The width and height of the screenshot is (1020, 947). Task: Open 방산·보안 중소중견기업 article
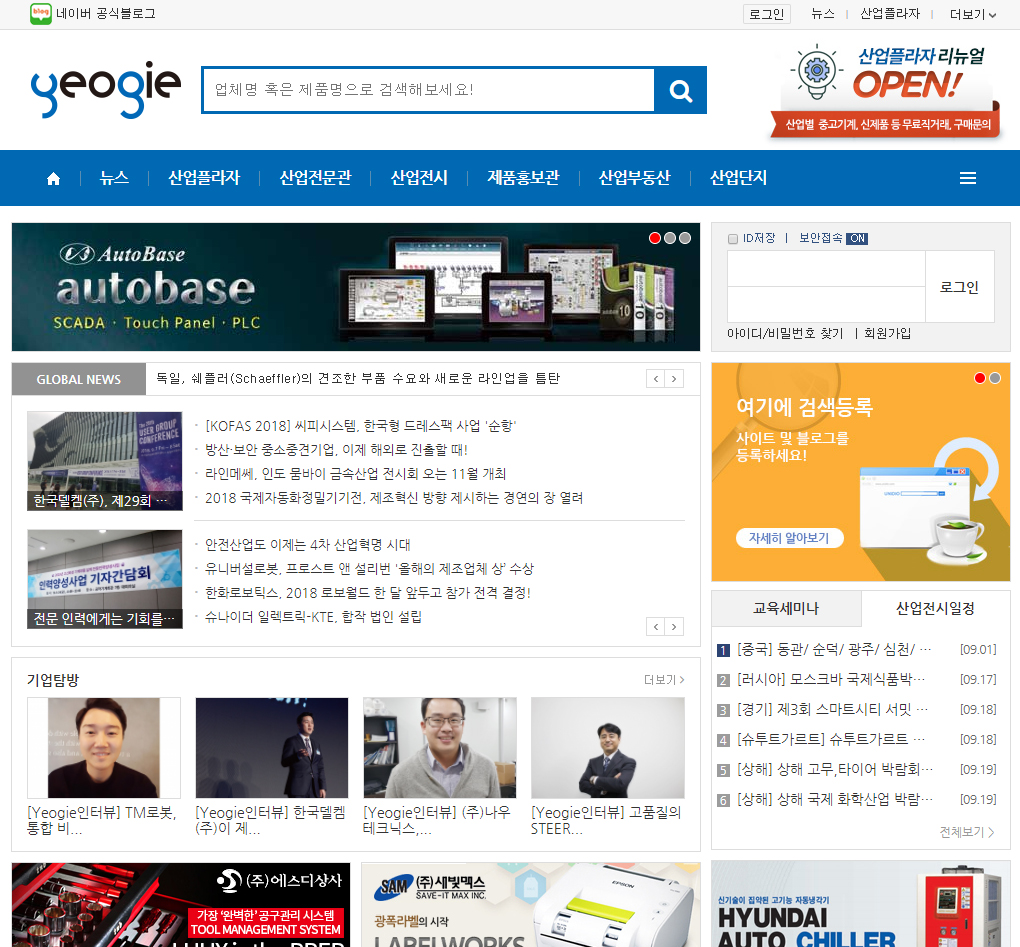click(x=336, y=450)
